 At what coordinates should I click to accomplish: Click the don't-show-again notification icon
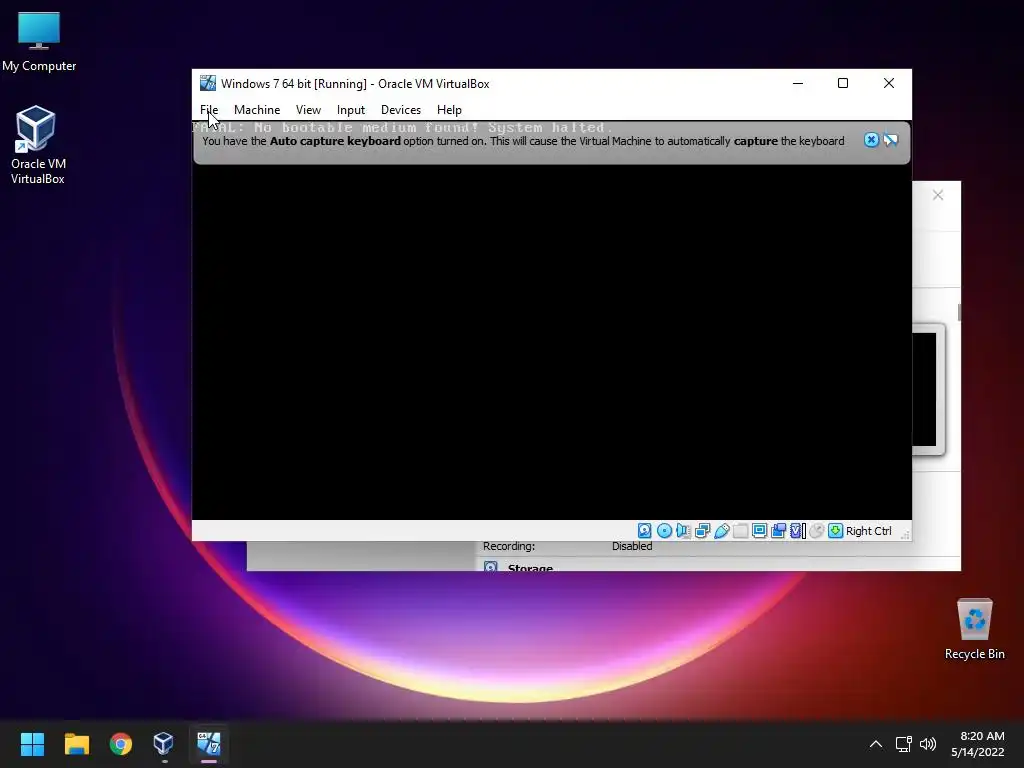click(890, 140)
